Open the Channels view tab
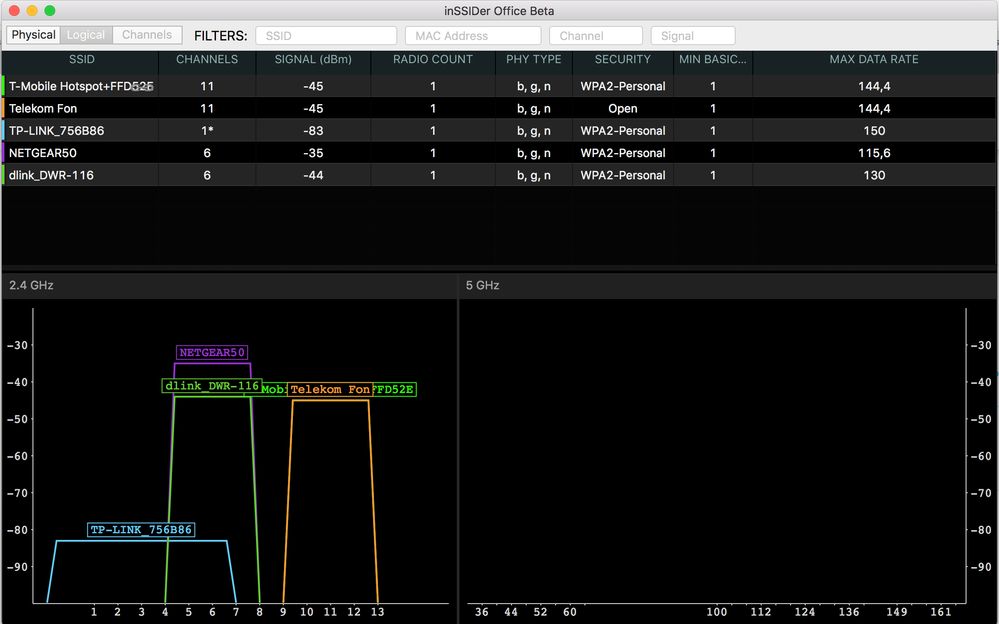Viewport: 999px width, 624px height. click(147, 35)
